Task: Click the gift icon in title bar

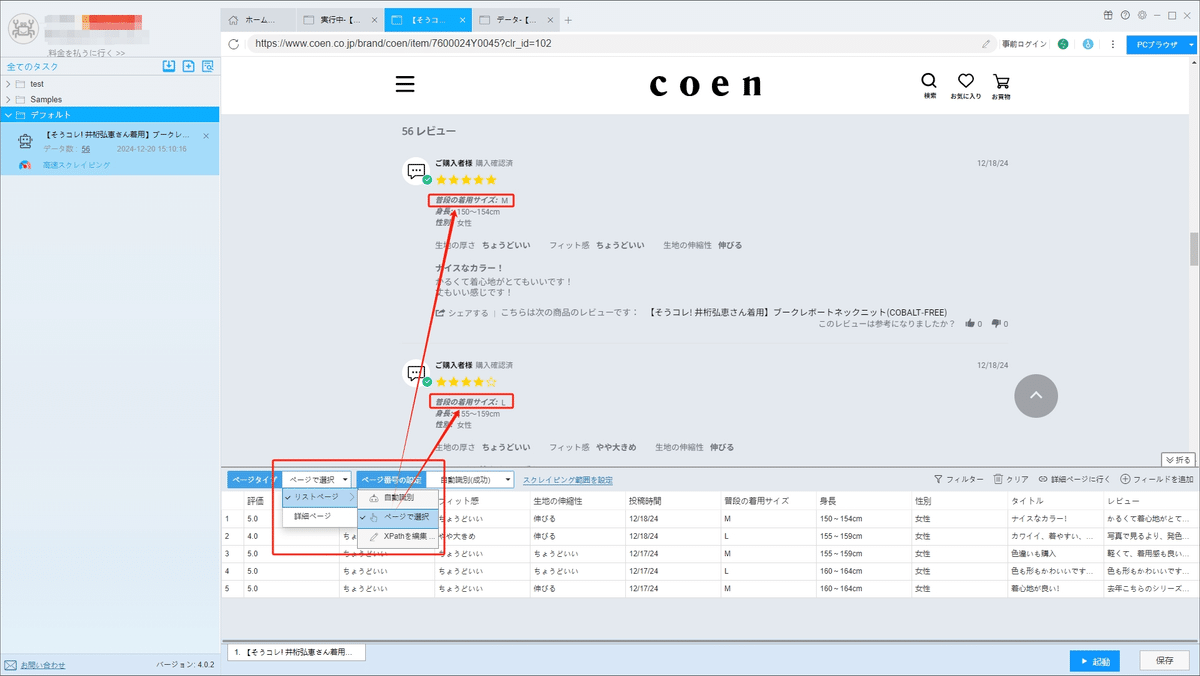Action: coord(1109,15)
